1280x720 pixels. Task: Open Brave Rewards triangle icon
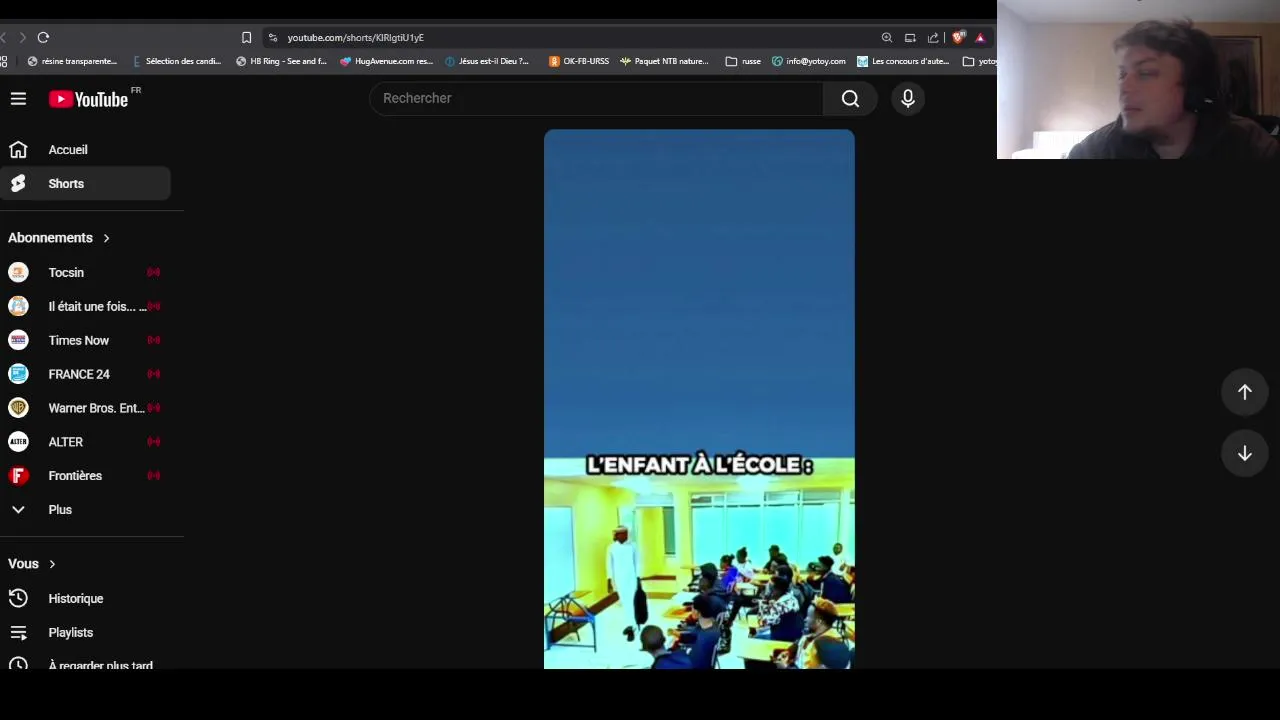(980, 38)
